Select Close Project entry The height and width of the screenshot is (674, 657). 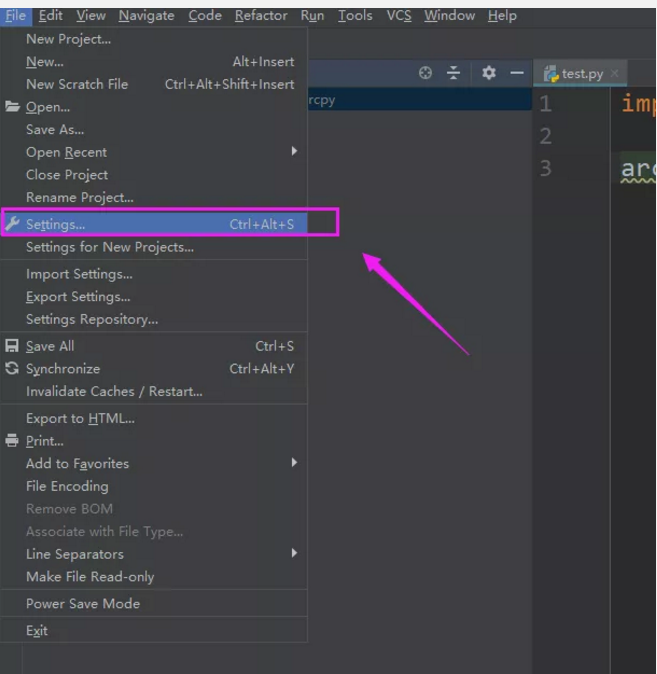pos(154,175)
